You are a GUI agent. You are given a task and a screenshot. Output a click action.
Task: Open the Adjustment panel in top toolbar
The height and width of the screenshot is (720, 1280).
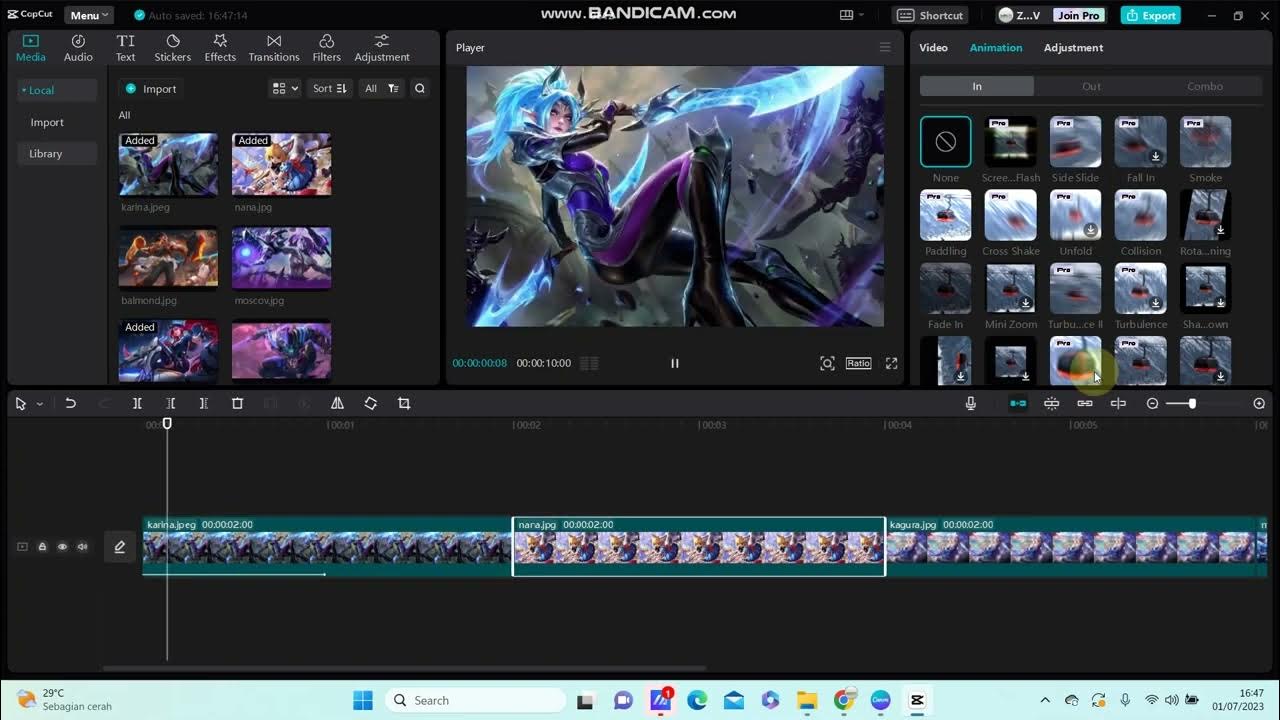click(382, 48)
